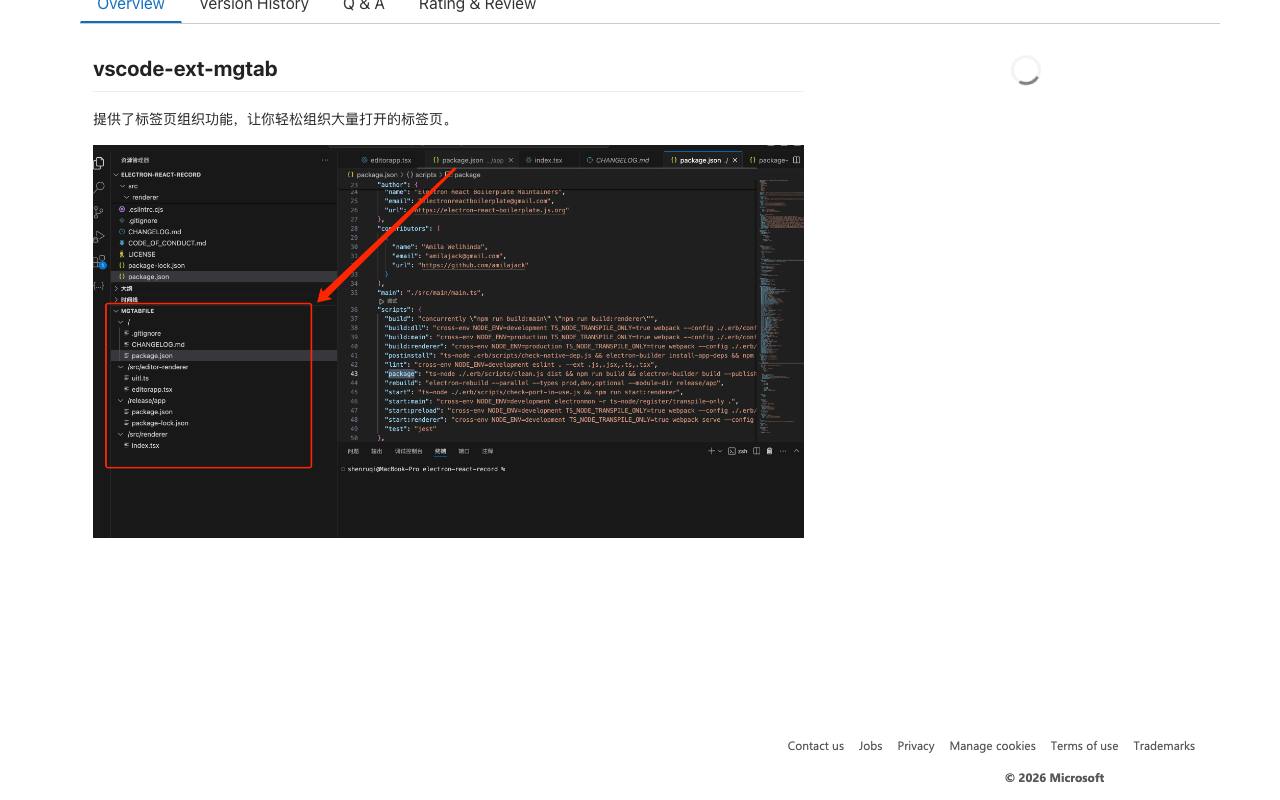
Task: Click the Manage cookies link
Action: click(x=992, y=746)
